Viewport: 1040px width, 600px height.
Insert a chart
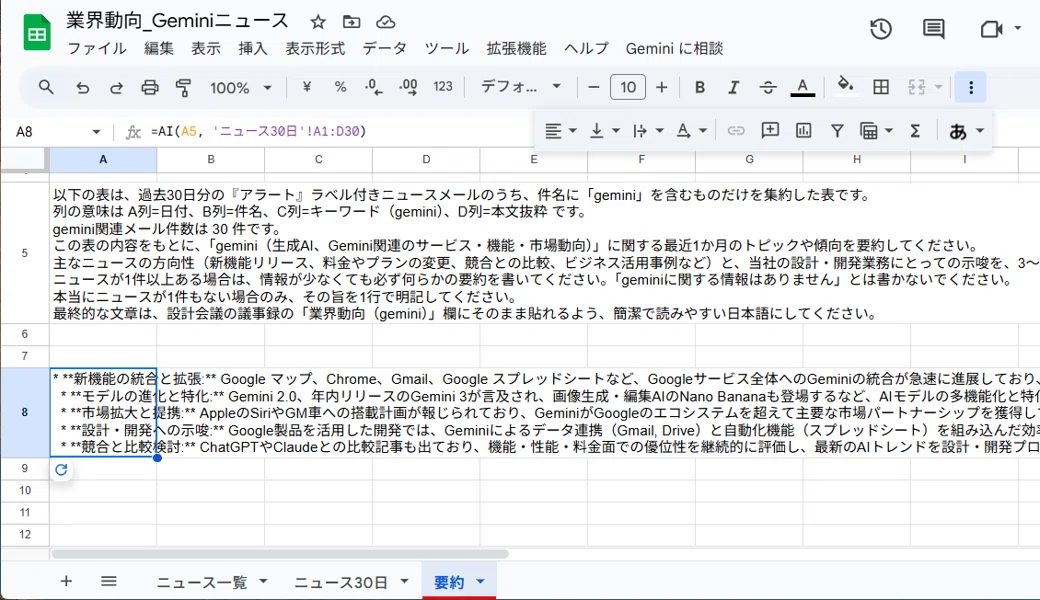tap(803, 131)
